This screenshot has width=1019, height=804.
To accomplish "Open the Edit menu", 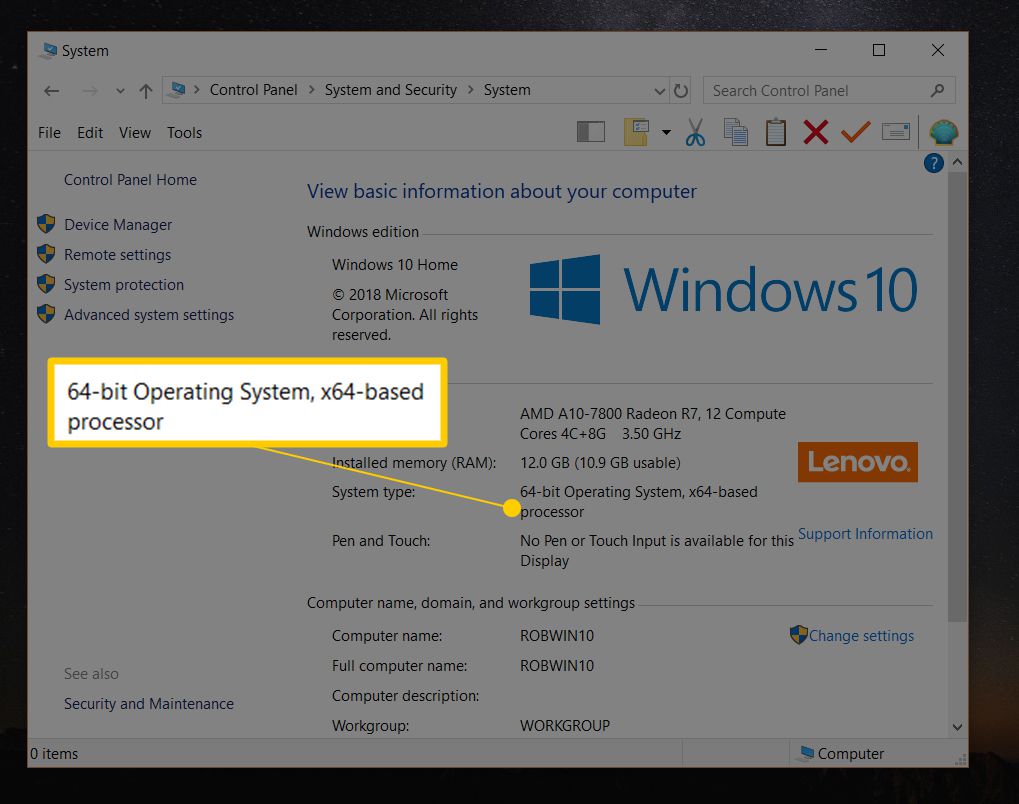I will [90, 133].
